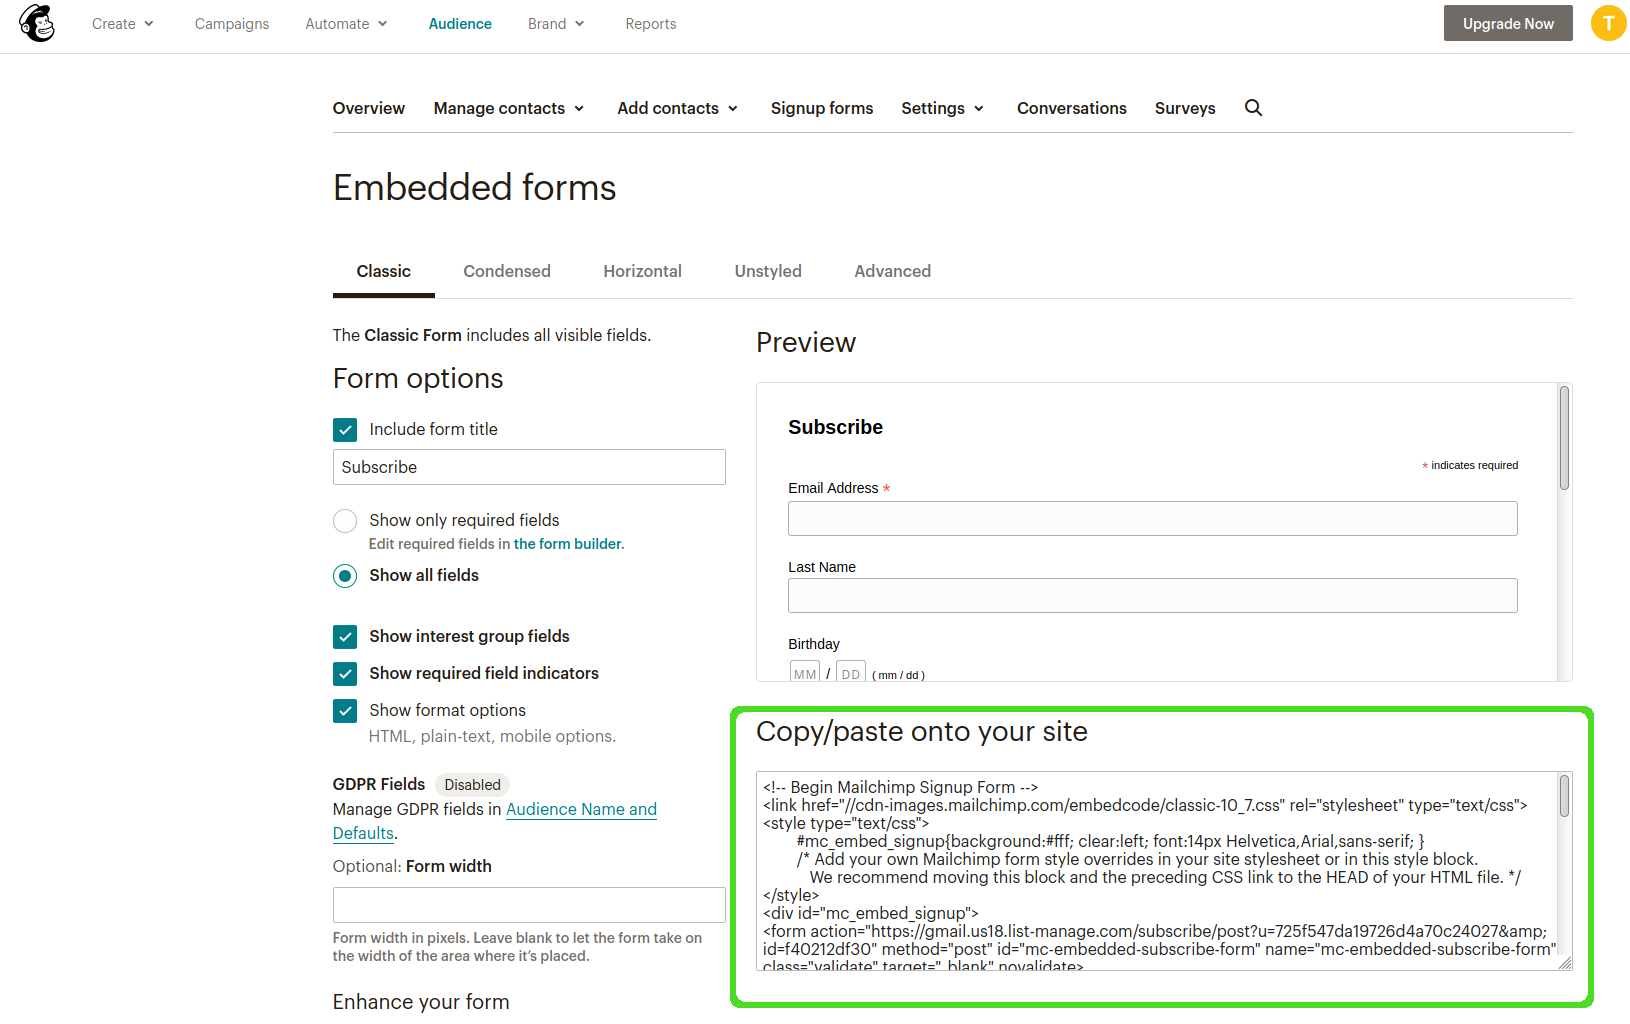Expand the Brand dropdown menu
Image resolution: width=1630 pixels, height=1024 pixels.
[556, 24]
